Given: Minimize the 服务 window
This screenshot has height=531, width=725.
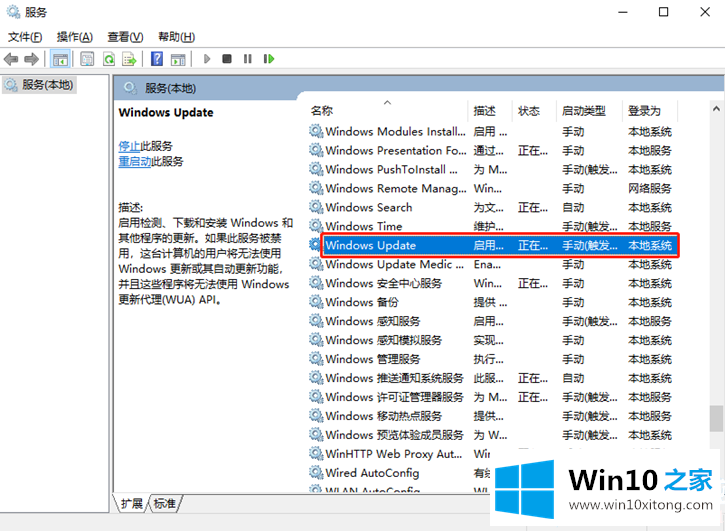Looking at the screenshot, I should click(x=623, y=12).
